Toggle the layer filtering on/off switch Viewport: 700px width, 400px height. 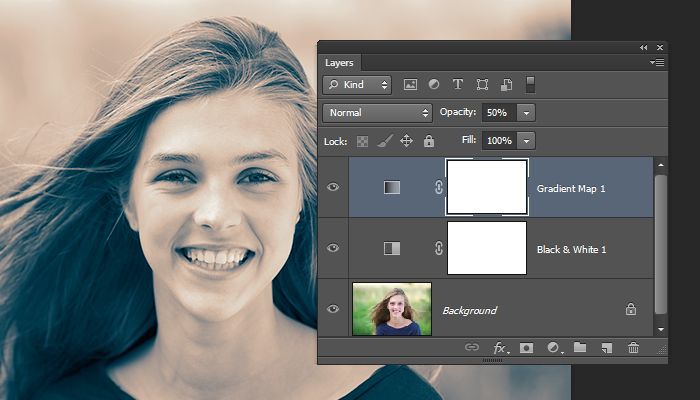(531, 85)
